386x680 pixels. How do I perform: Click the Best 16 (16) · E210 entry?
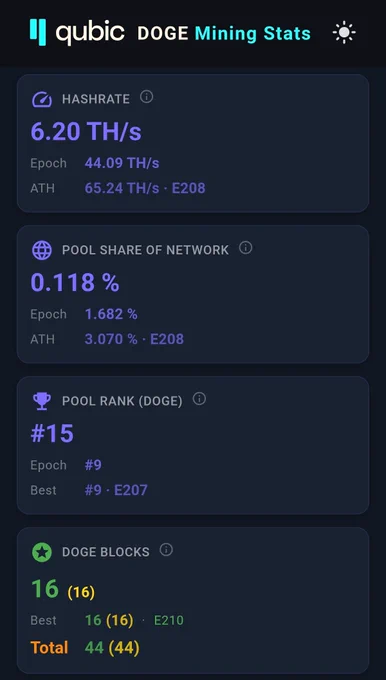pos(134,620)
